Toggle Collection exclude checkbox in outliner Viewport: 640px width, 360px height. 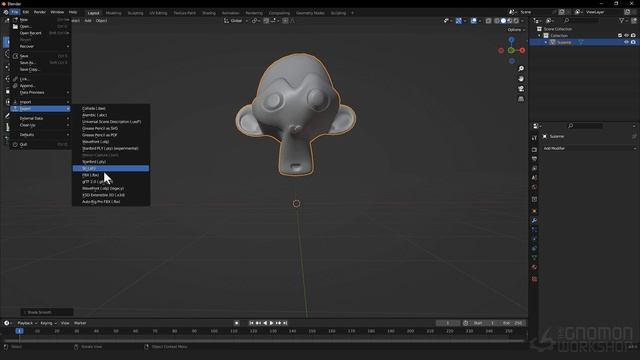(620, 36)
